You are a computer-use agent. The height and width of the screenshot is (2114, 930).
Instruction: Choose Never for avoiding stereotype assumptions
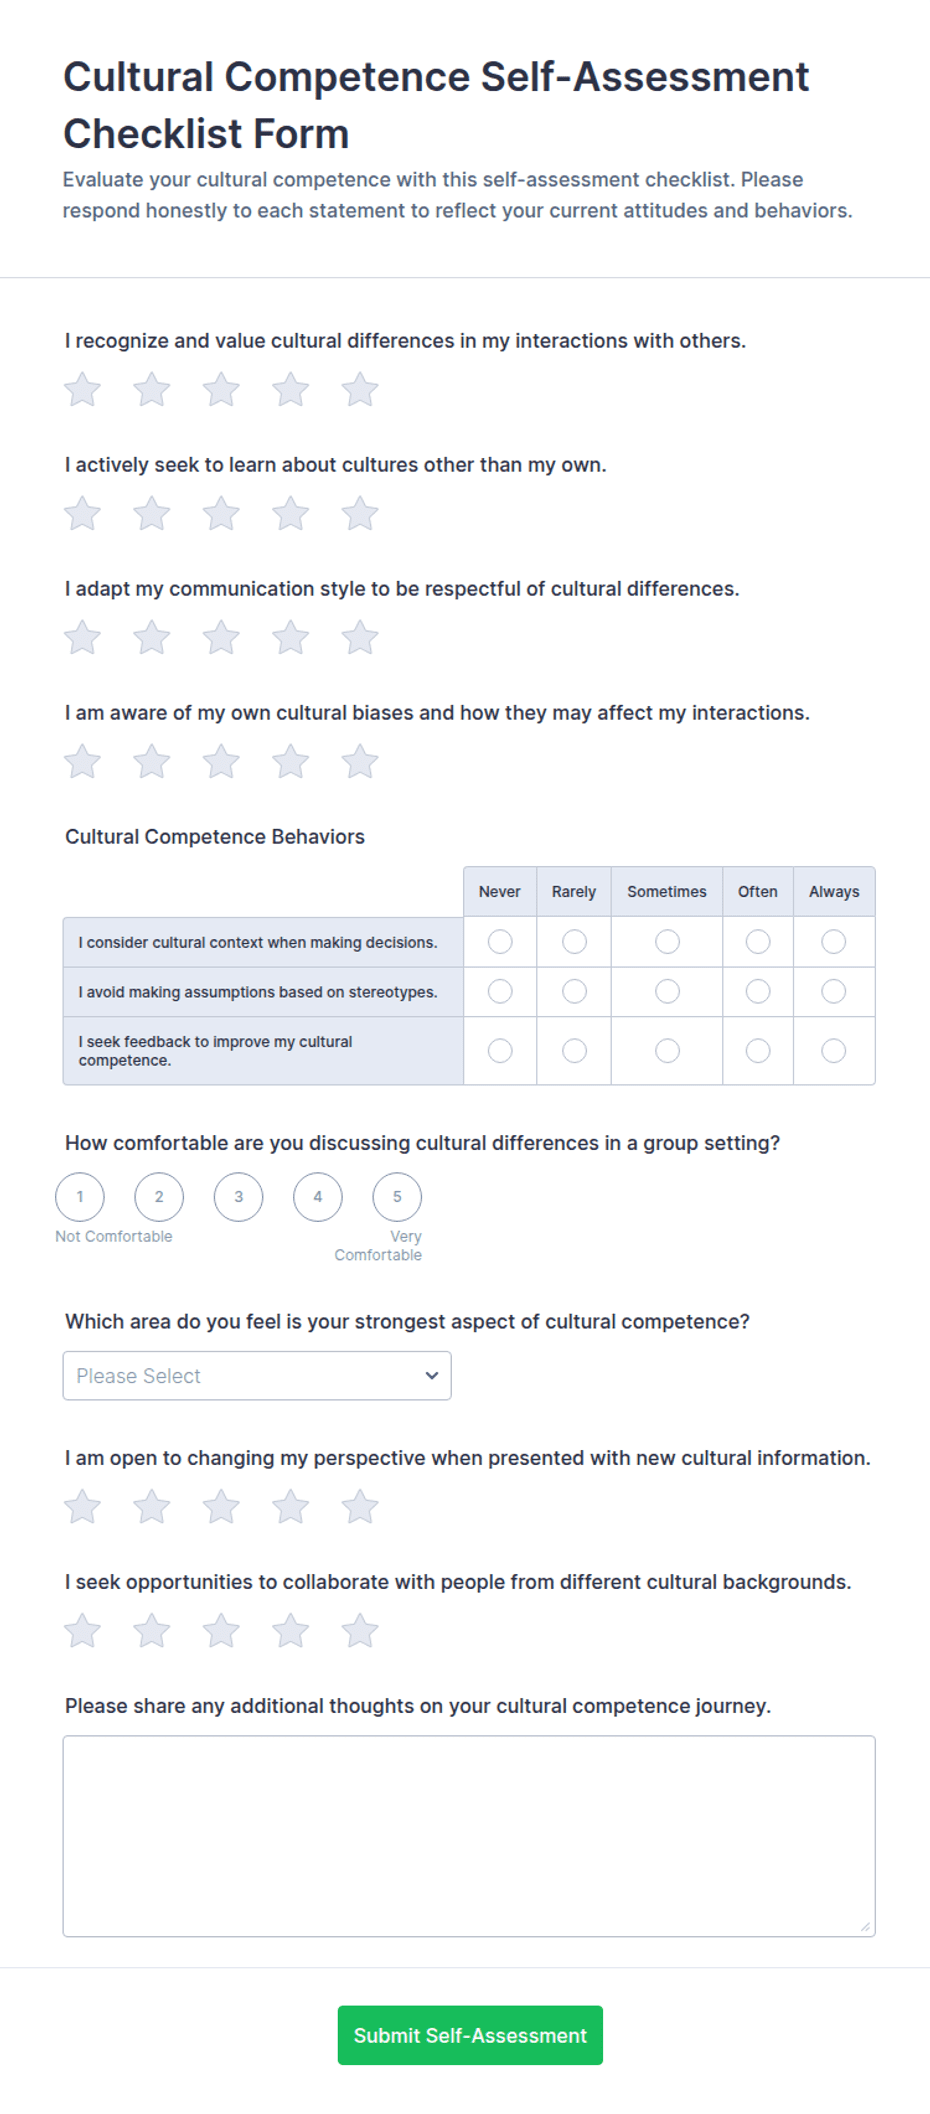(x=500, y=992)
